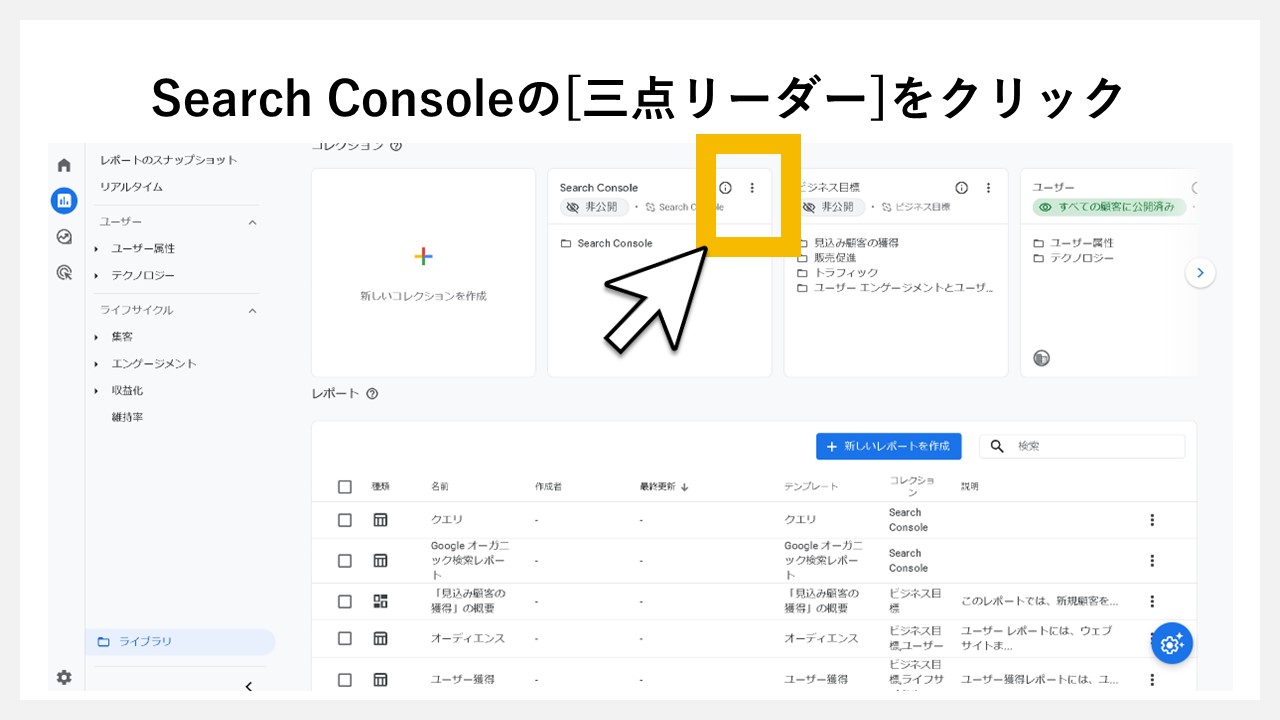Image resolution: width=1280 pixels, height=720 pixels.
Task: Collapse the sidebar with the bottom chevron
Action: pos(248,687)
